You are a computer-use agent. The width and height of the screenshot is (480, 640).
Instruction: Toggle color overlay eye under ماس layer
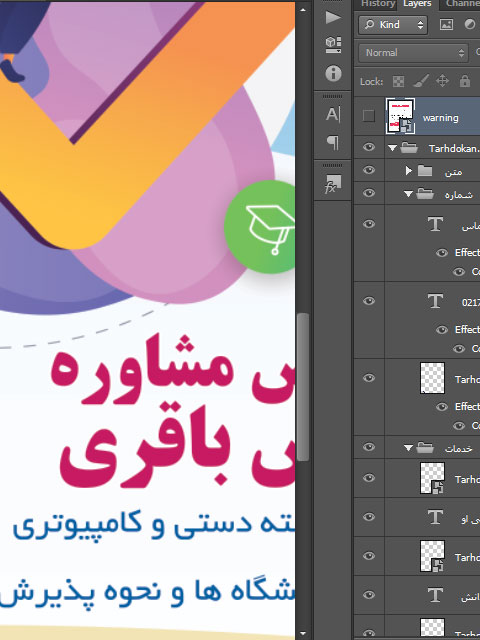point(459,272)
